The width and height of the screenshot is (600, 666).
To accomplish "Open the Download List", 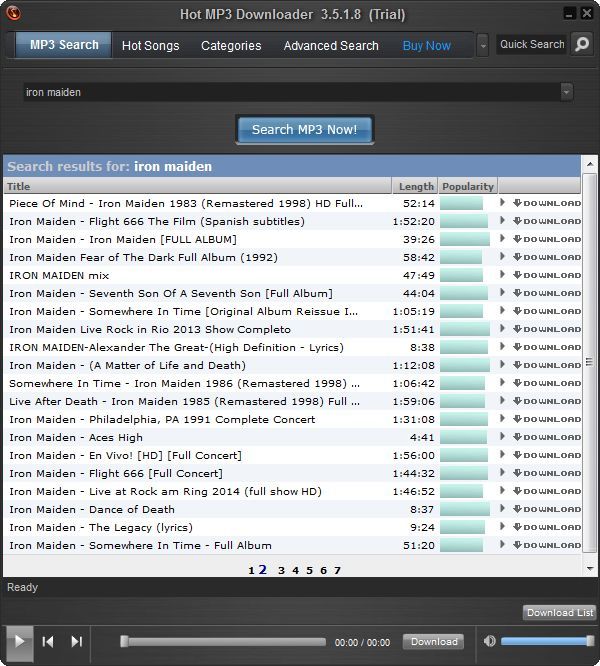I will pyautogui.click(x=560, y=612).
